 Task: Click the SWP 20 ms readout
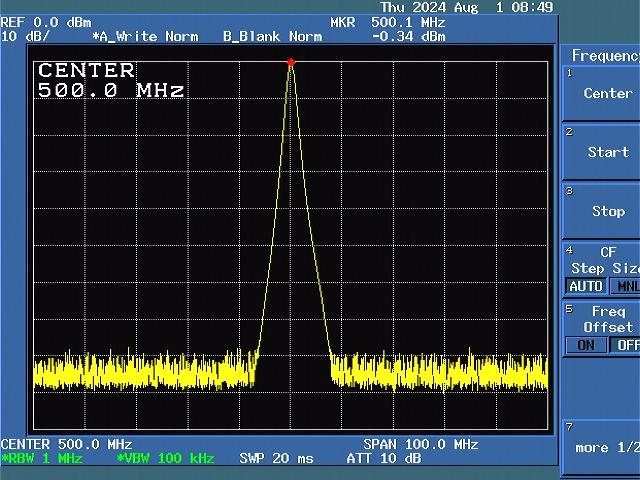click(x=276, y=458)
